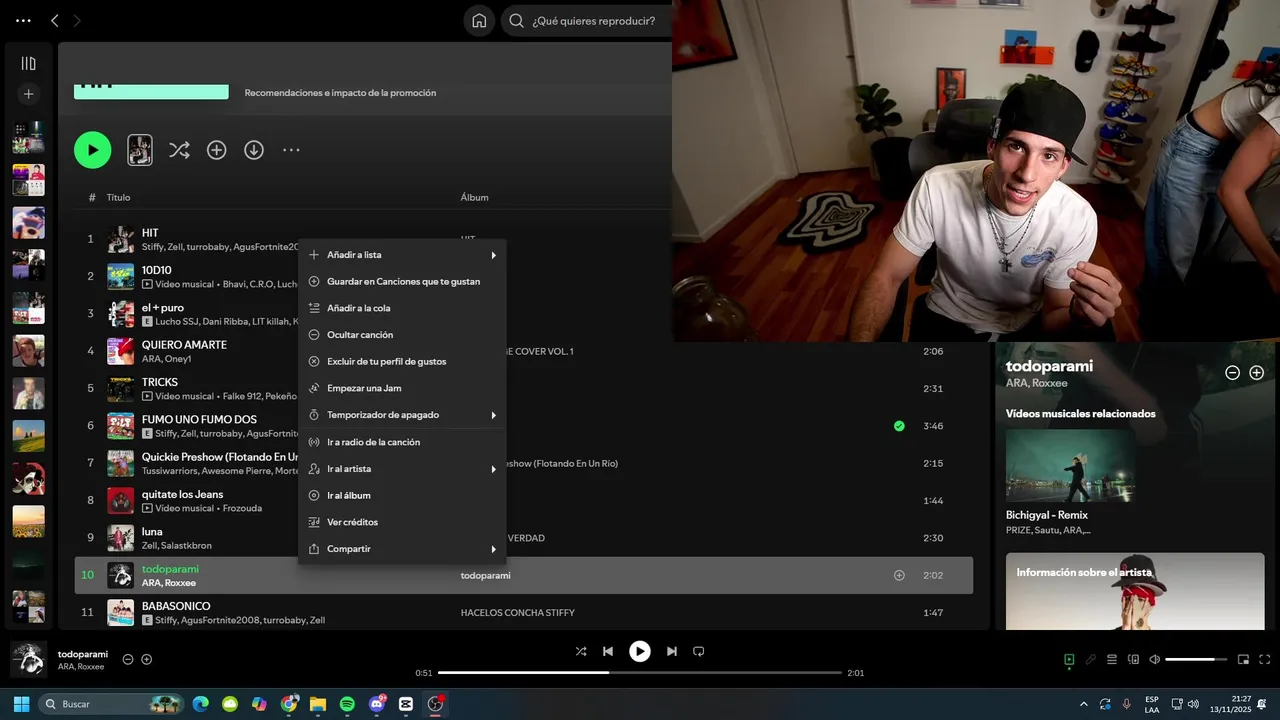
Task: Choose Guardar en Canciones que te gustan
Action: [402, 281]
